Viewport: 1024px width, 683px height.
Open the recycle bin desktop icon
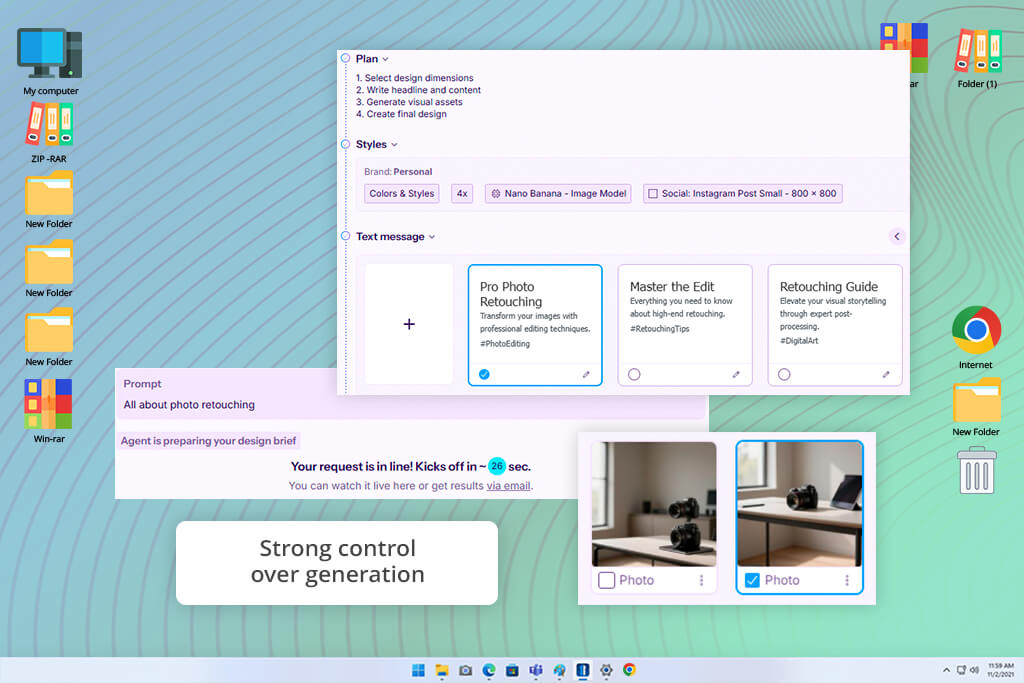click(977, 470)
